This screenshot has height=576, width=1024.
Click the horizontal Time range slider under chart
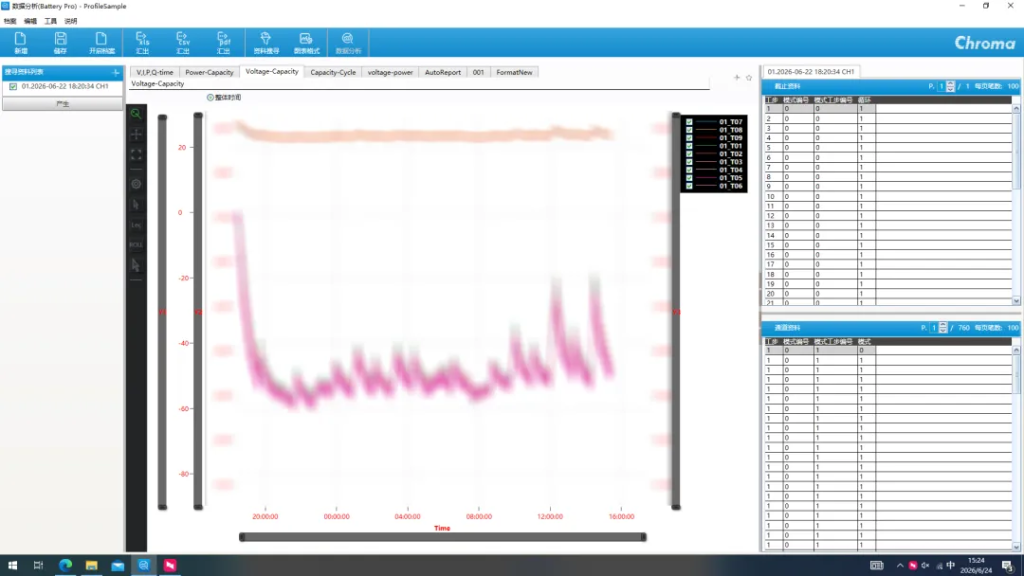click(443, 537)
